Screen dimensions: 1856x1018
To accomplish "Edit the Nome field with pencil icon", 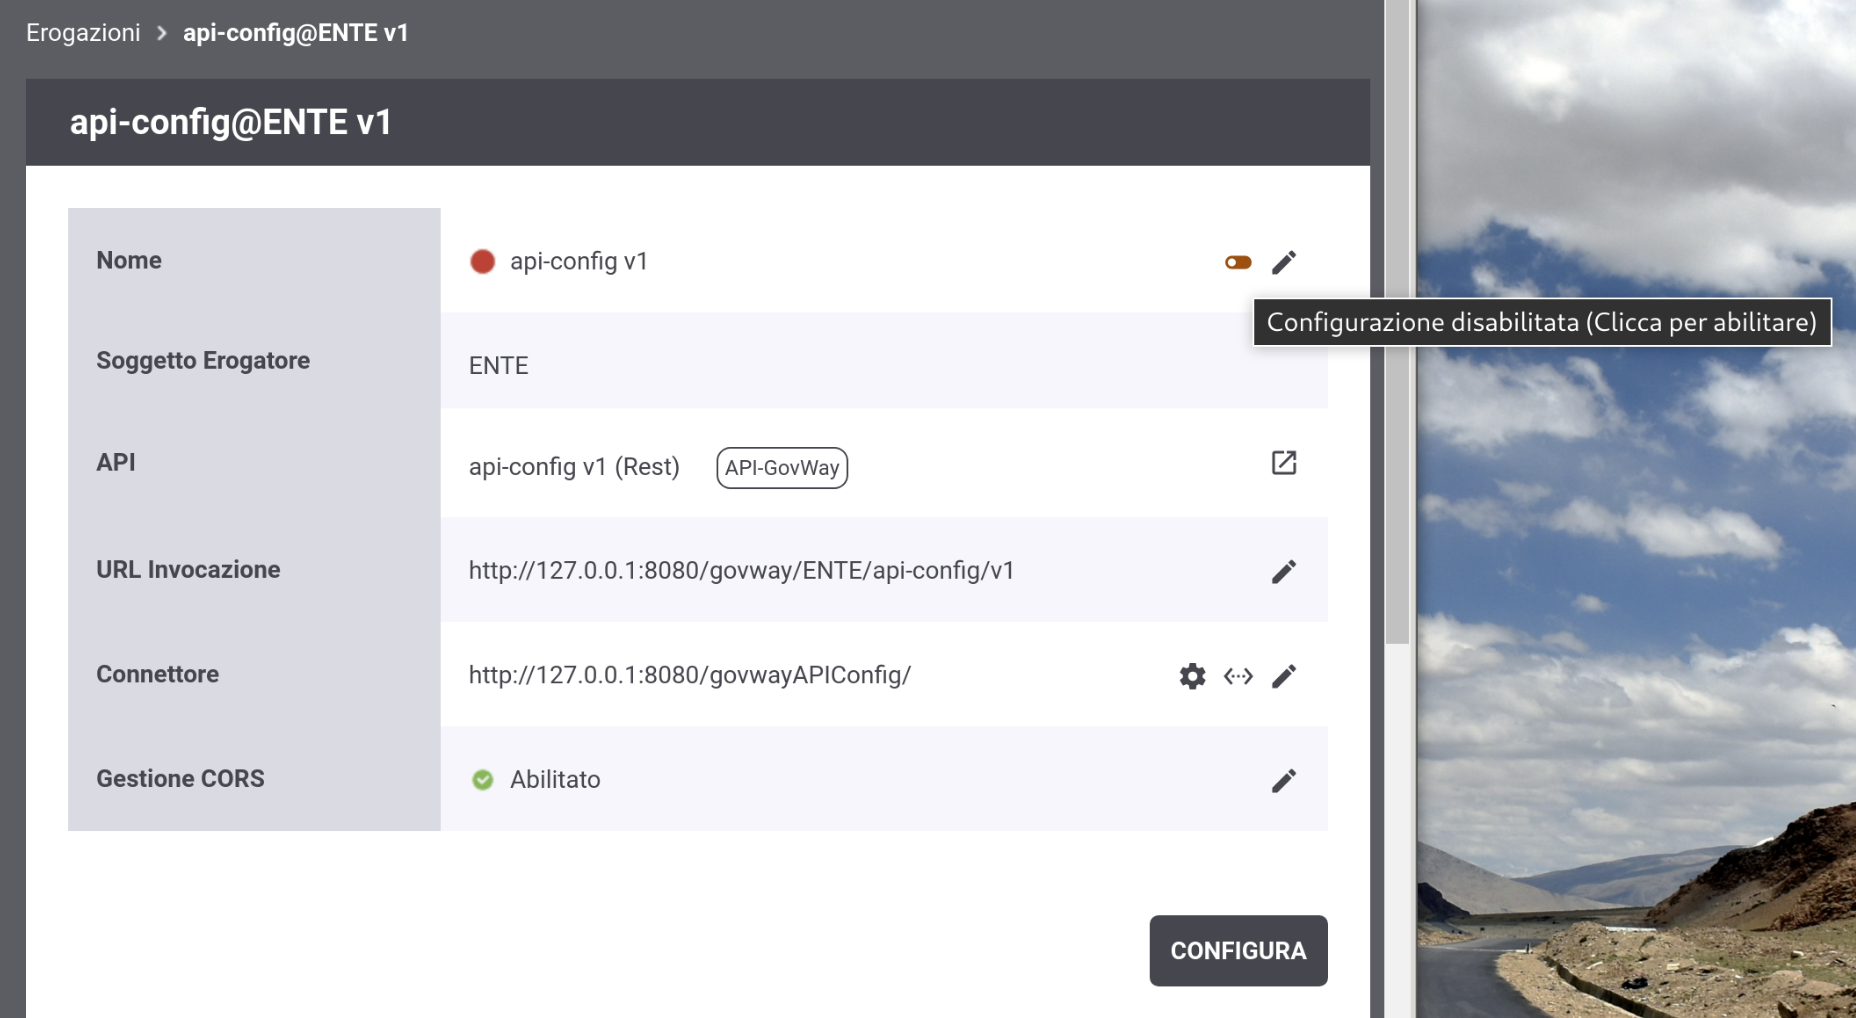I will pyautogui.click(x=1284, y=262).
